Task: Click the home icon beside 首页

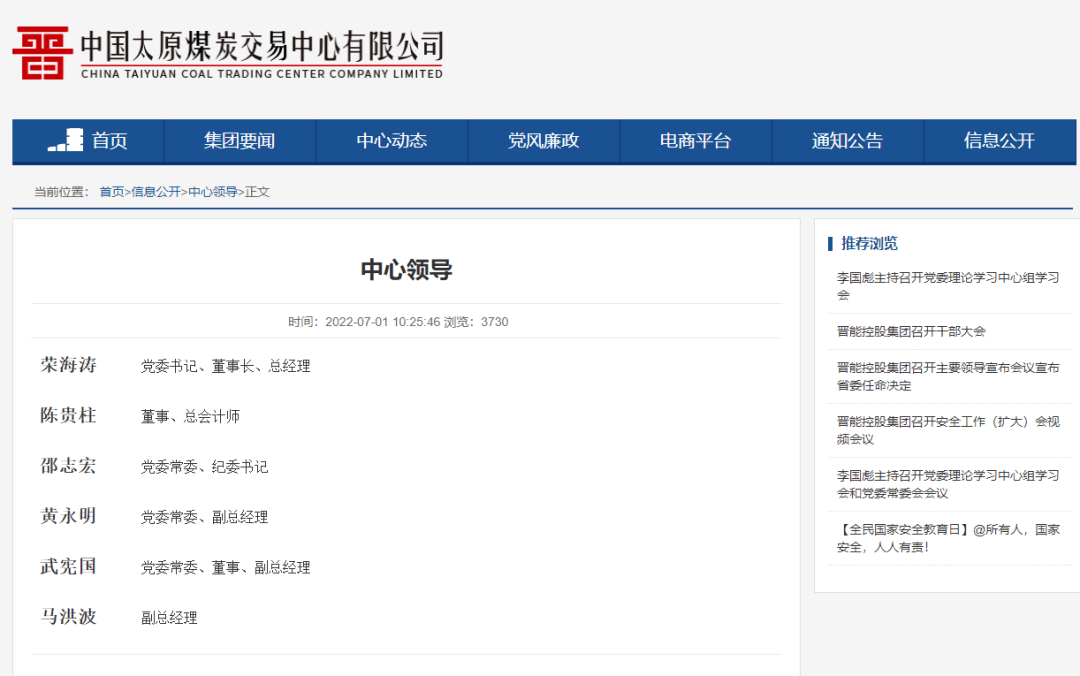Action: click(x=66, y=141)
